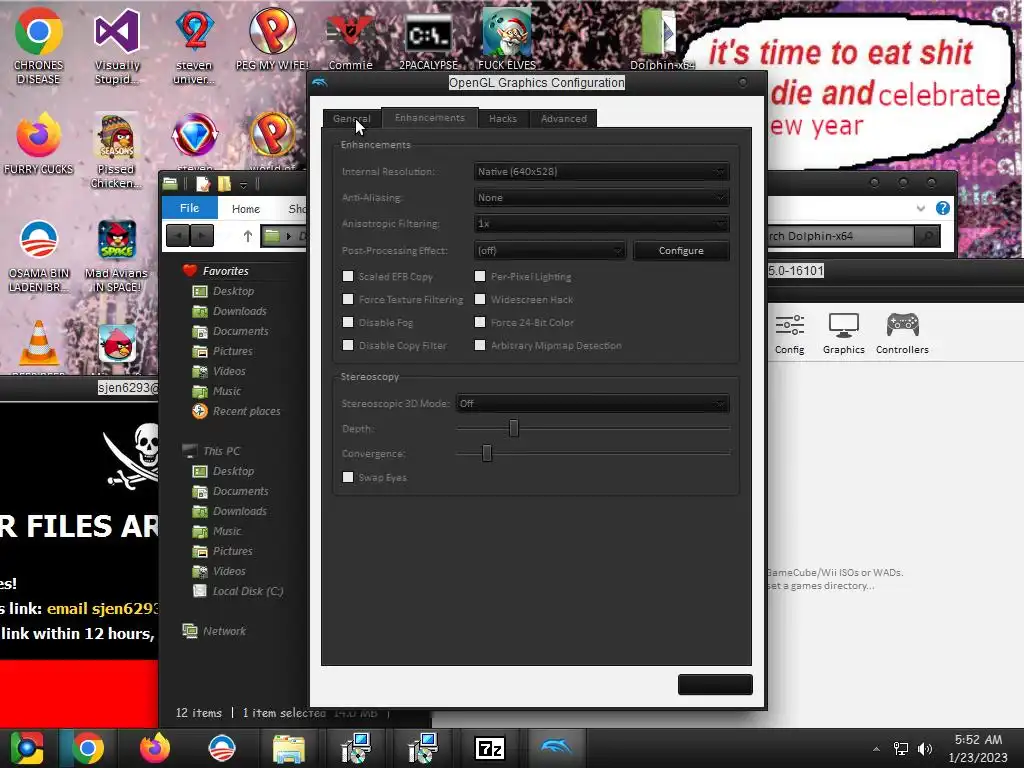The height and width of the screenshot is (768, 1024).
Task: Expand the Anisotropic Filtering dropdown
Action: tap(601, 224)
